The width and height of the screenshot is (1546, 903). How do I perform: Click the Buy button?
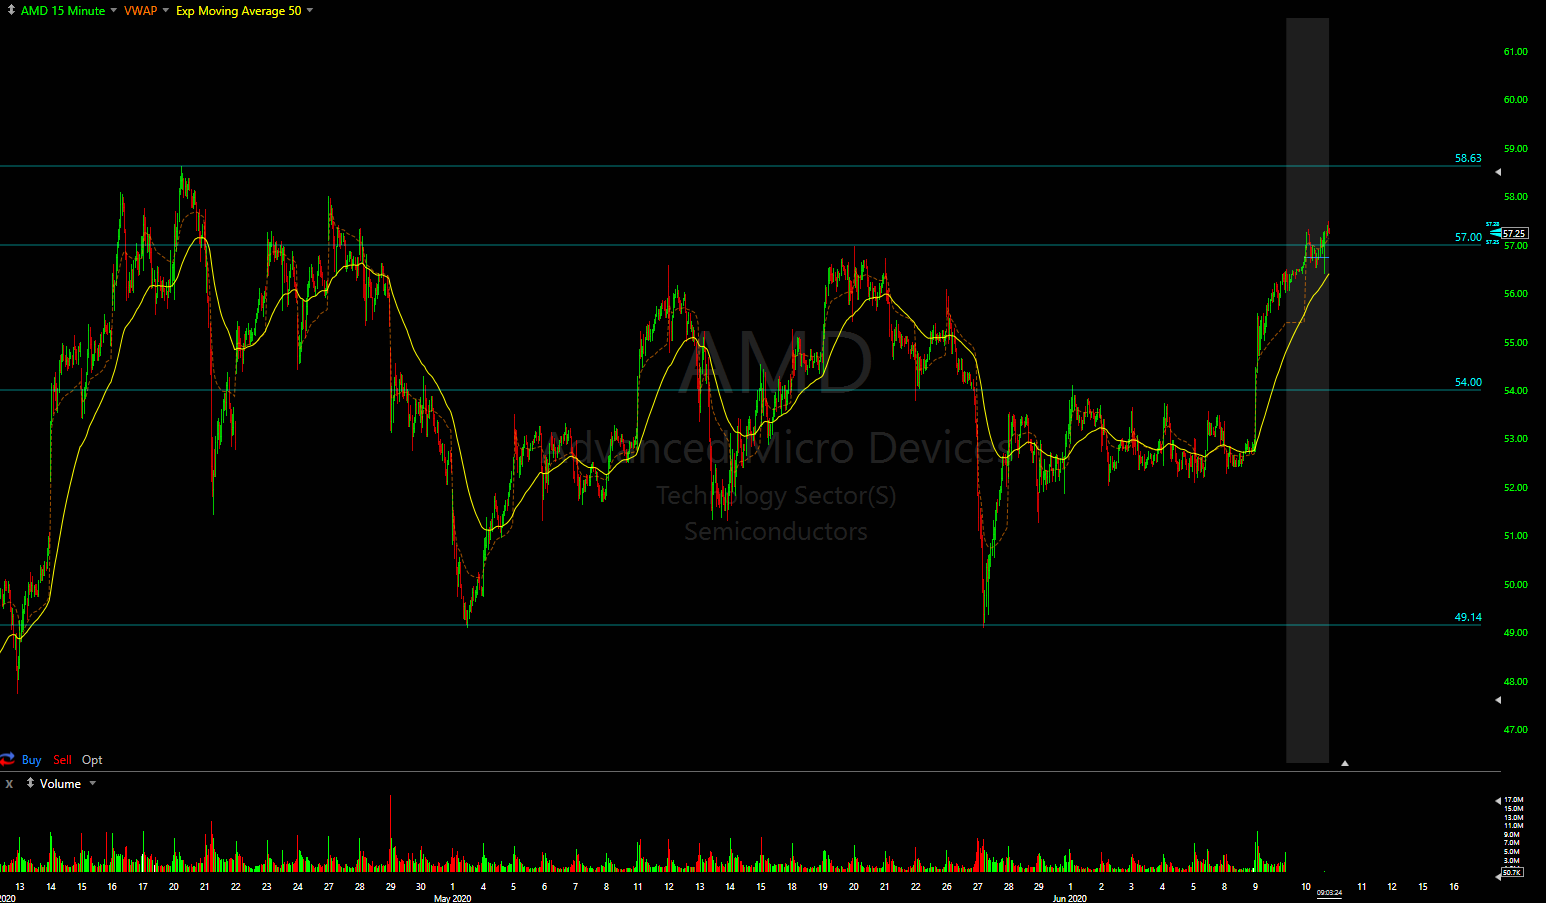coord(32,760)
